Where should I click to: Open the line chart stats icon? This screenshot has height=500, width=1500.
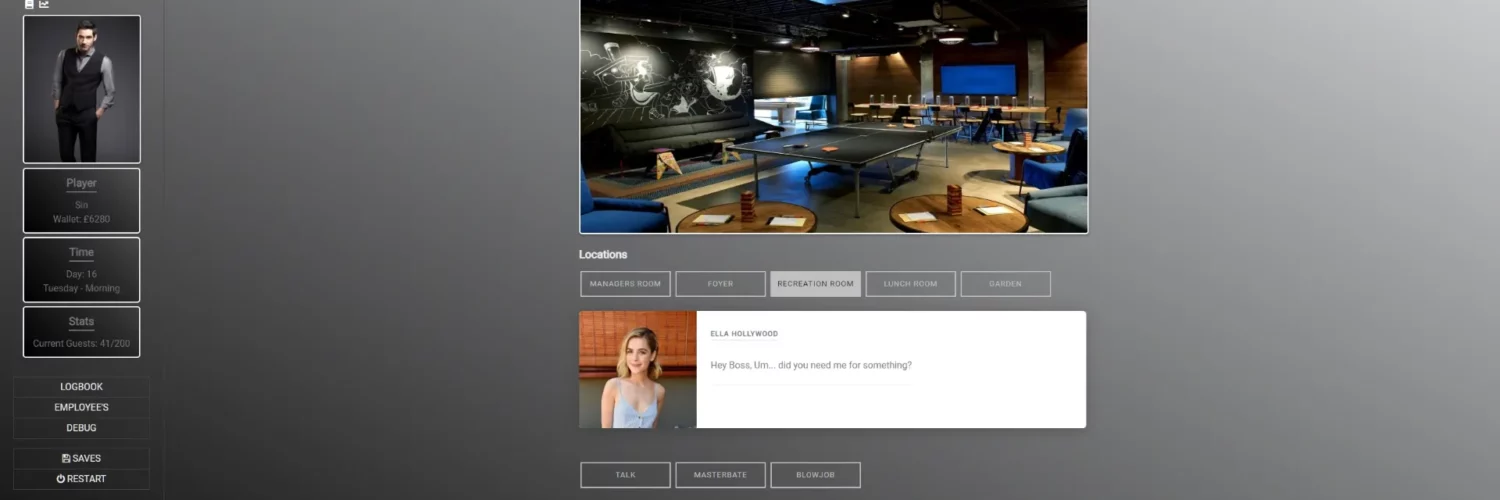[x=44, y=4]
